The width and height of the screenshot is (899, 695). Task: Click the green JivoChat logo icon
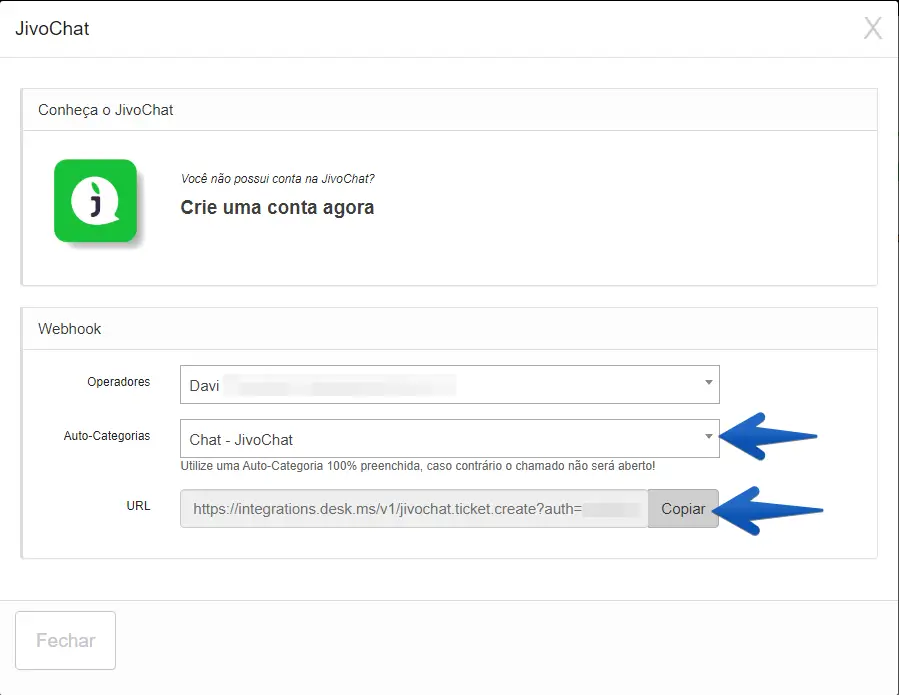click(x=95, y=200)
